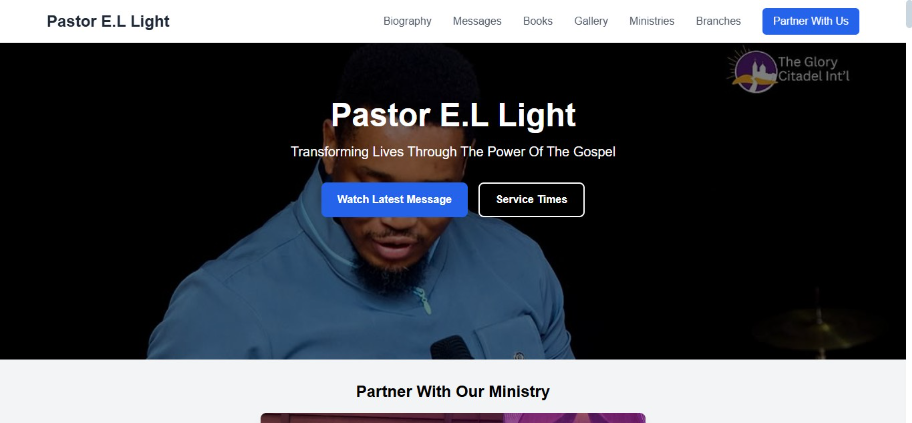912x423 pixels.
Task: Click the microphone in the hero photo
Action: tap(451, 347)
